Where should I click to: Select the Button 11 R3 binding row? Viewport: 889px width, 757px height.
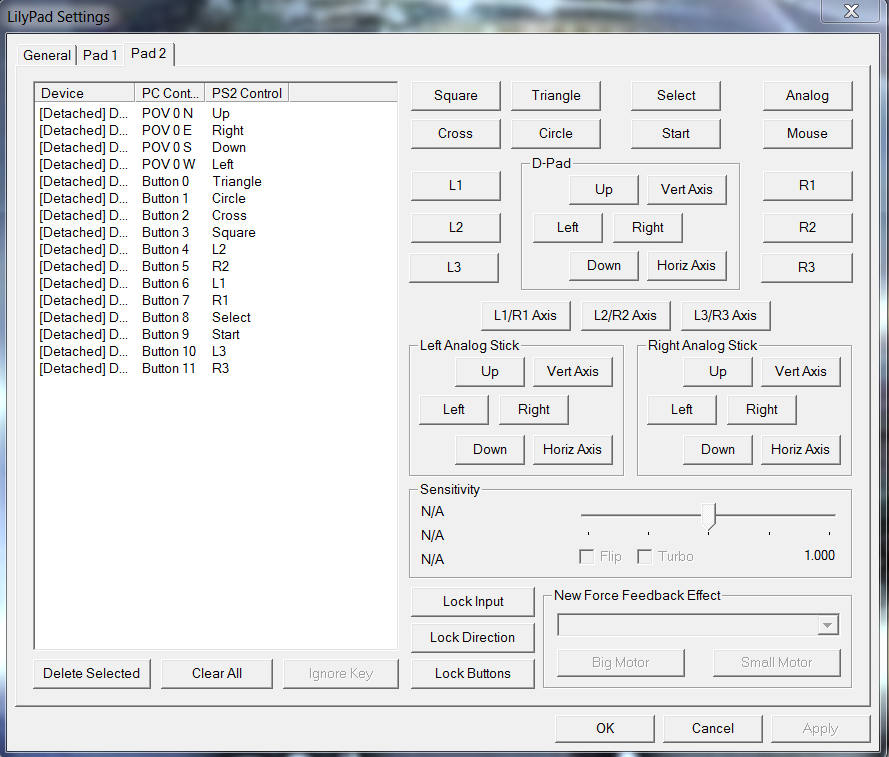[215, 369]
